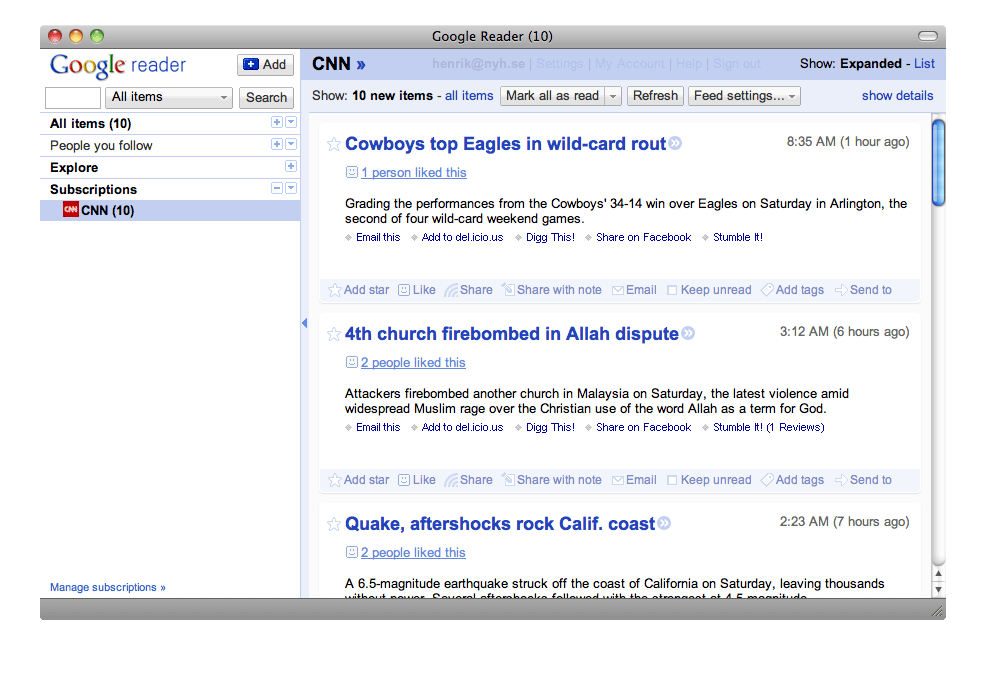
Task: Open Cowboys article via arrow icon
Action: [x=675, y=143]
